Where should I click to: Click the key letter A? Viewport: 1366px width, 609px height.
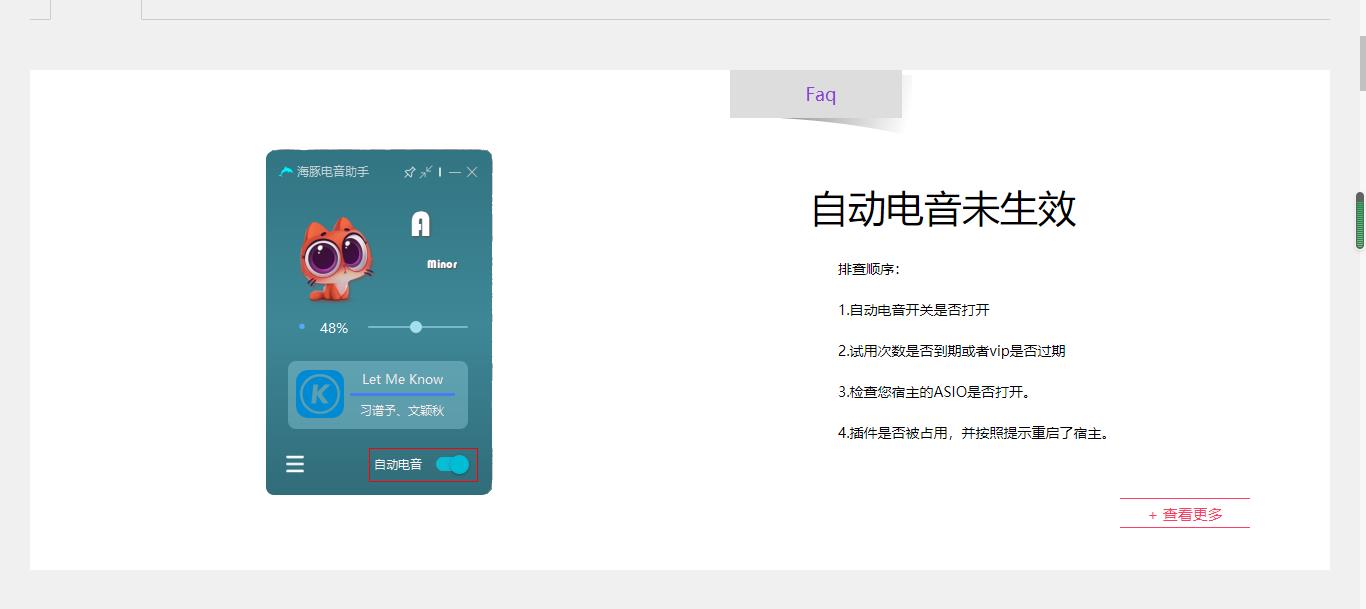pos(420,224)
